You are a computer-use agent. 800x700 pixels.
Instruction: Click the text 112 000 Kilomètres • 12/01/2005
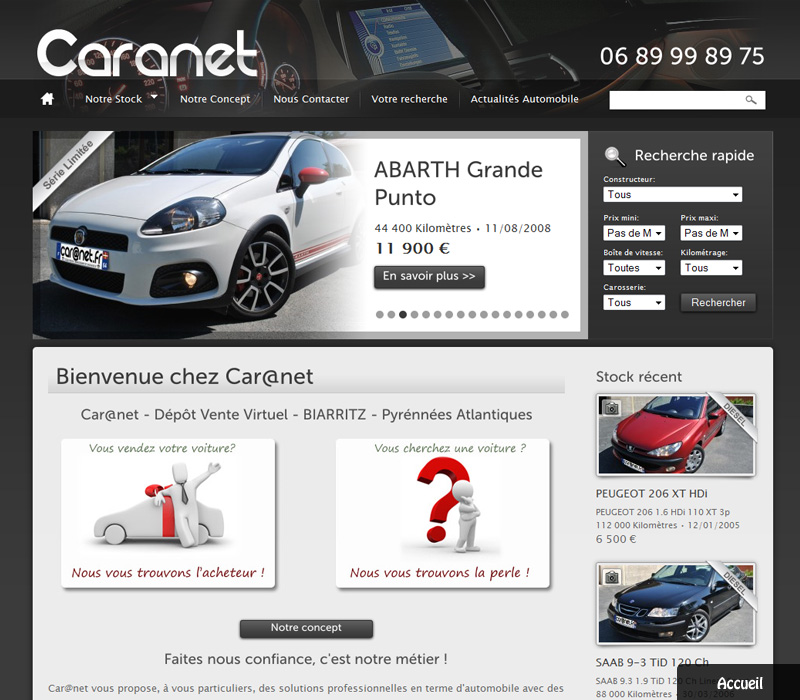pos(667,526)
